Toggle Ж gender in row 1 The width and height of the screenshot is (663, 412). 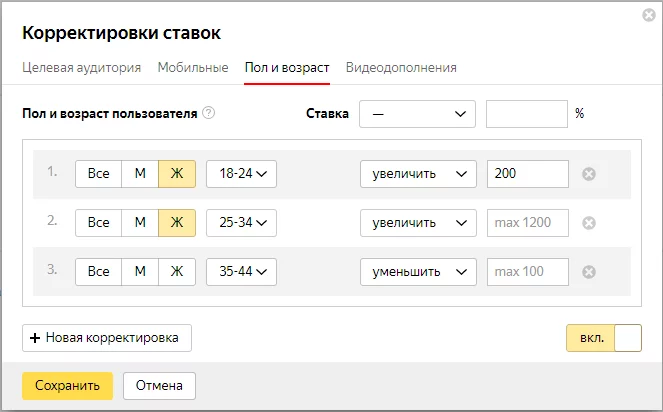click(x=177, y=174)
